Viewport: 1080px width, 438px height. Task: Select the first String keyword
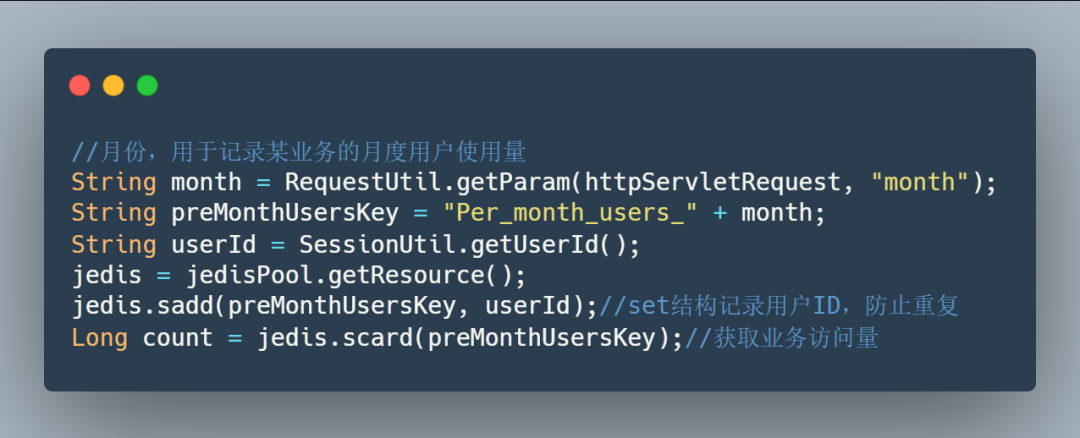point(114,182)
